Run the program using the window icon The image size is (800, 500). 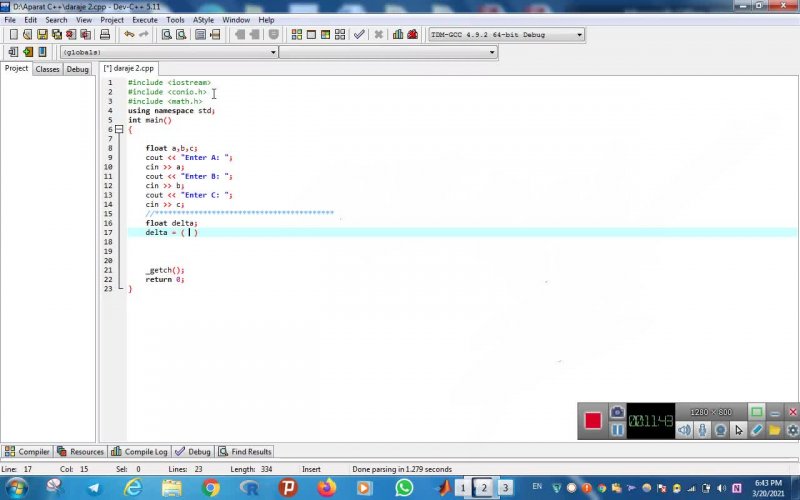pos(311,35)
